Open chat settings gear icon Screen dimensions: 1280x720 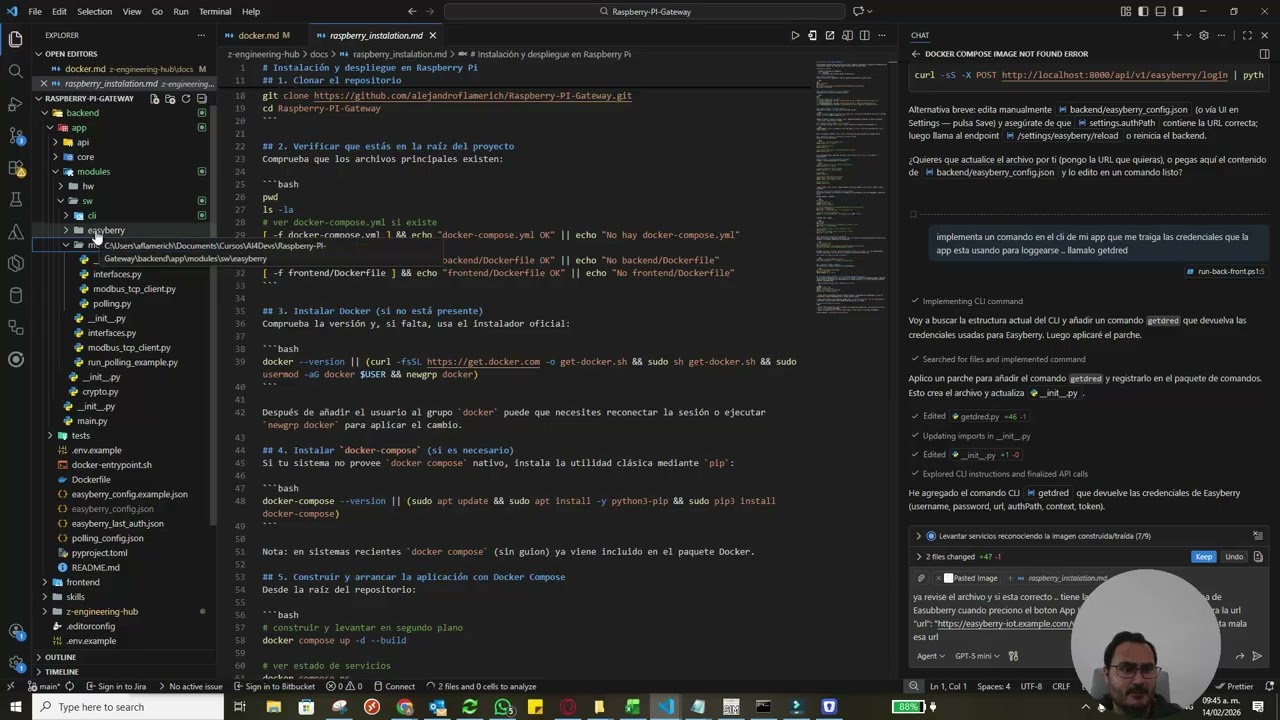1203,35
